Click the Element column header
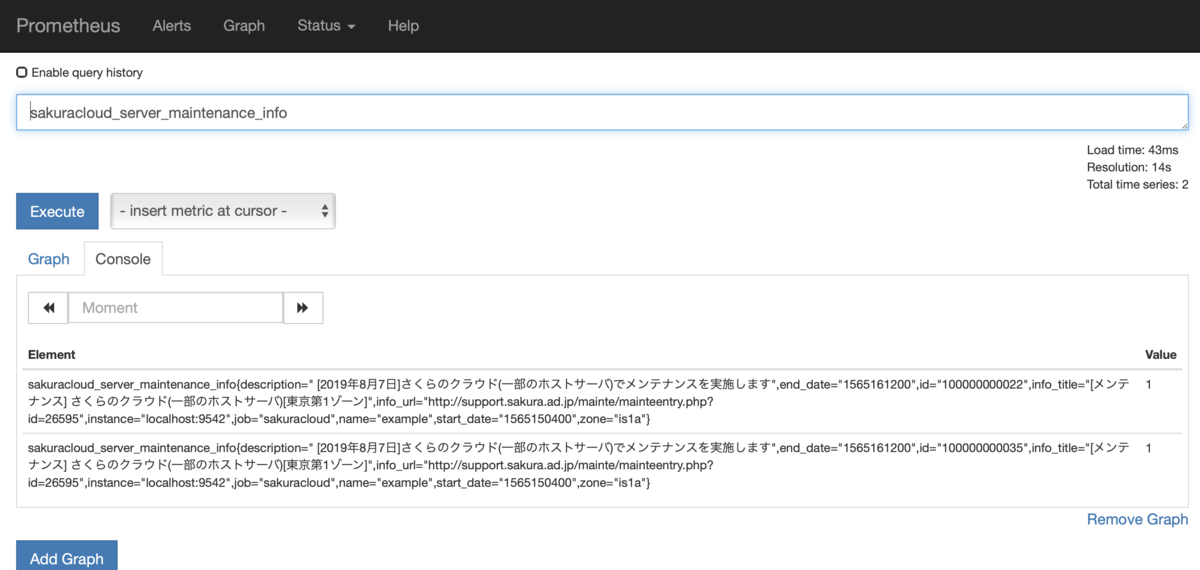 tap(52, 355)
